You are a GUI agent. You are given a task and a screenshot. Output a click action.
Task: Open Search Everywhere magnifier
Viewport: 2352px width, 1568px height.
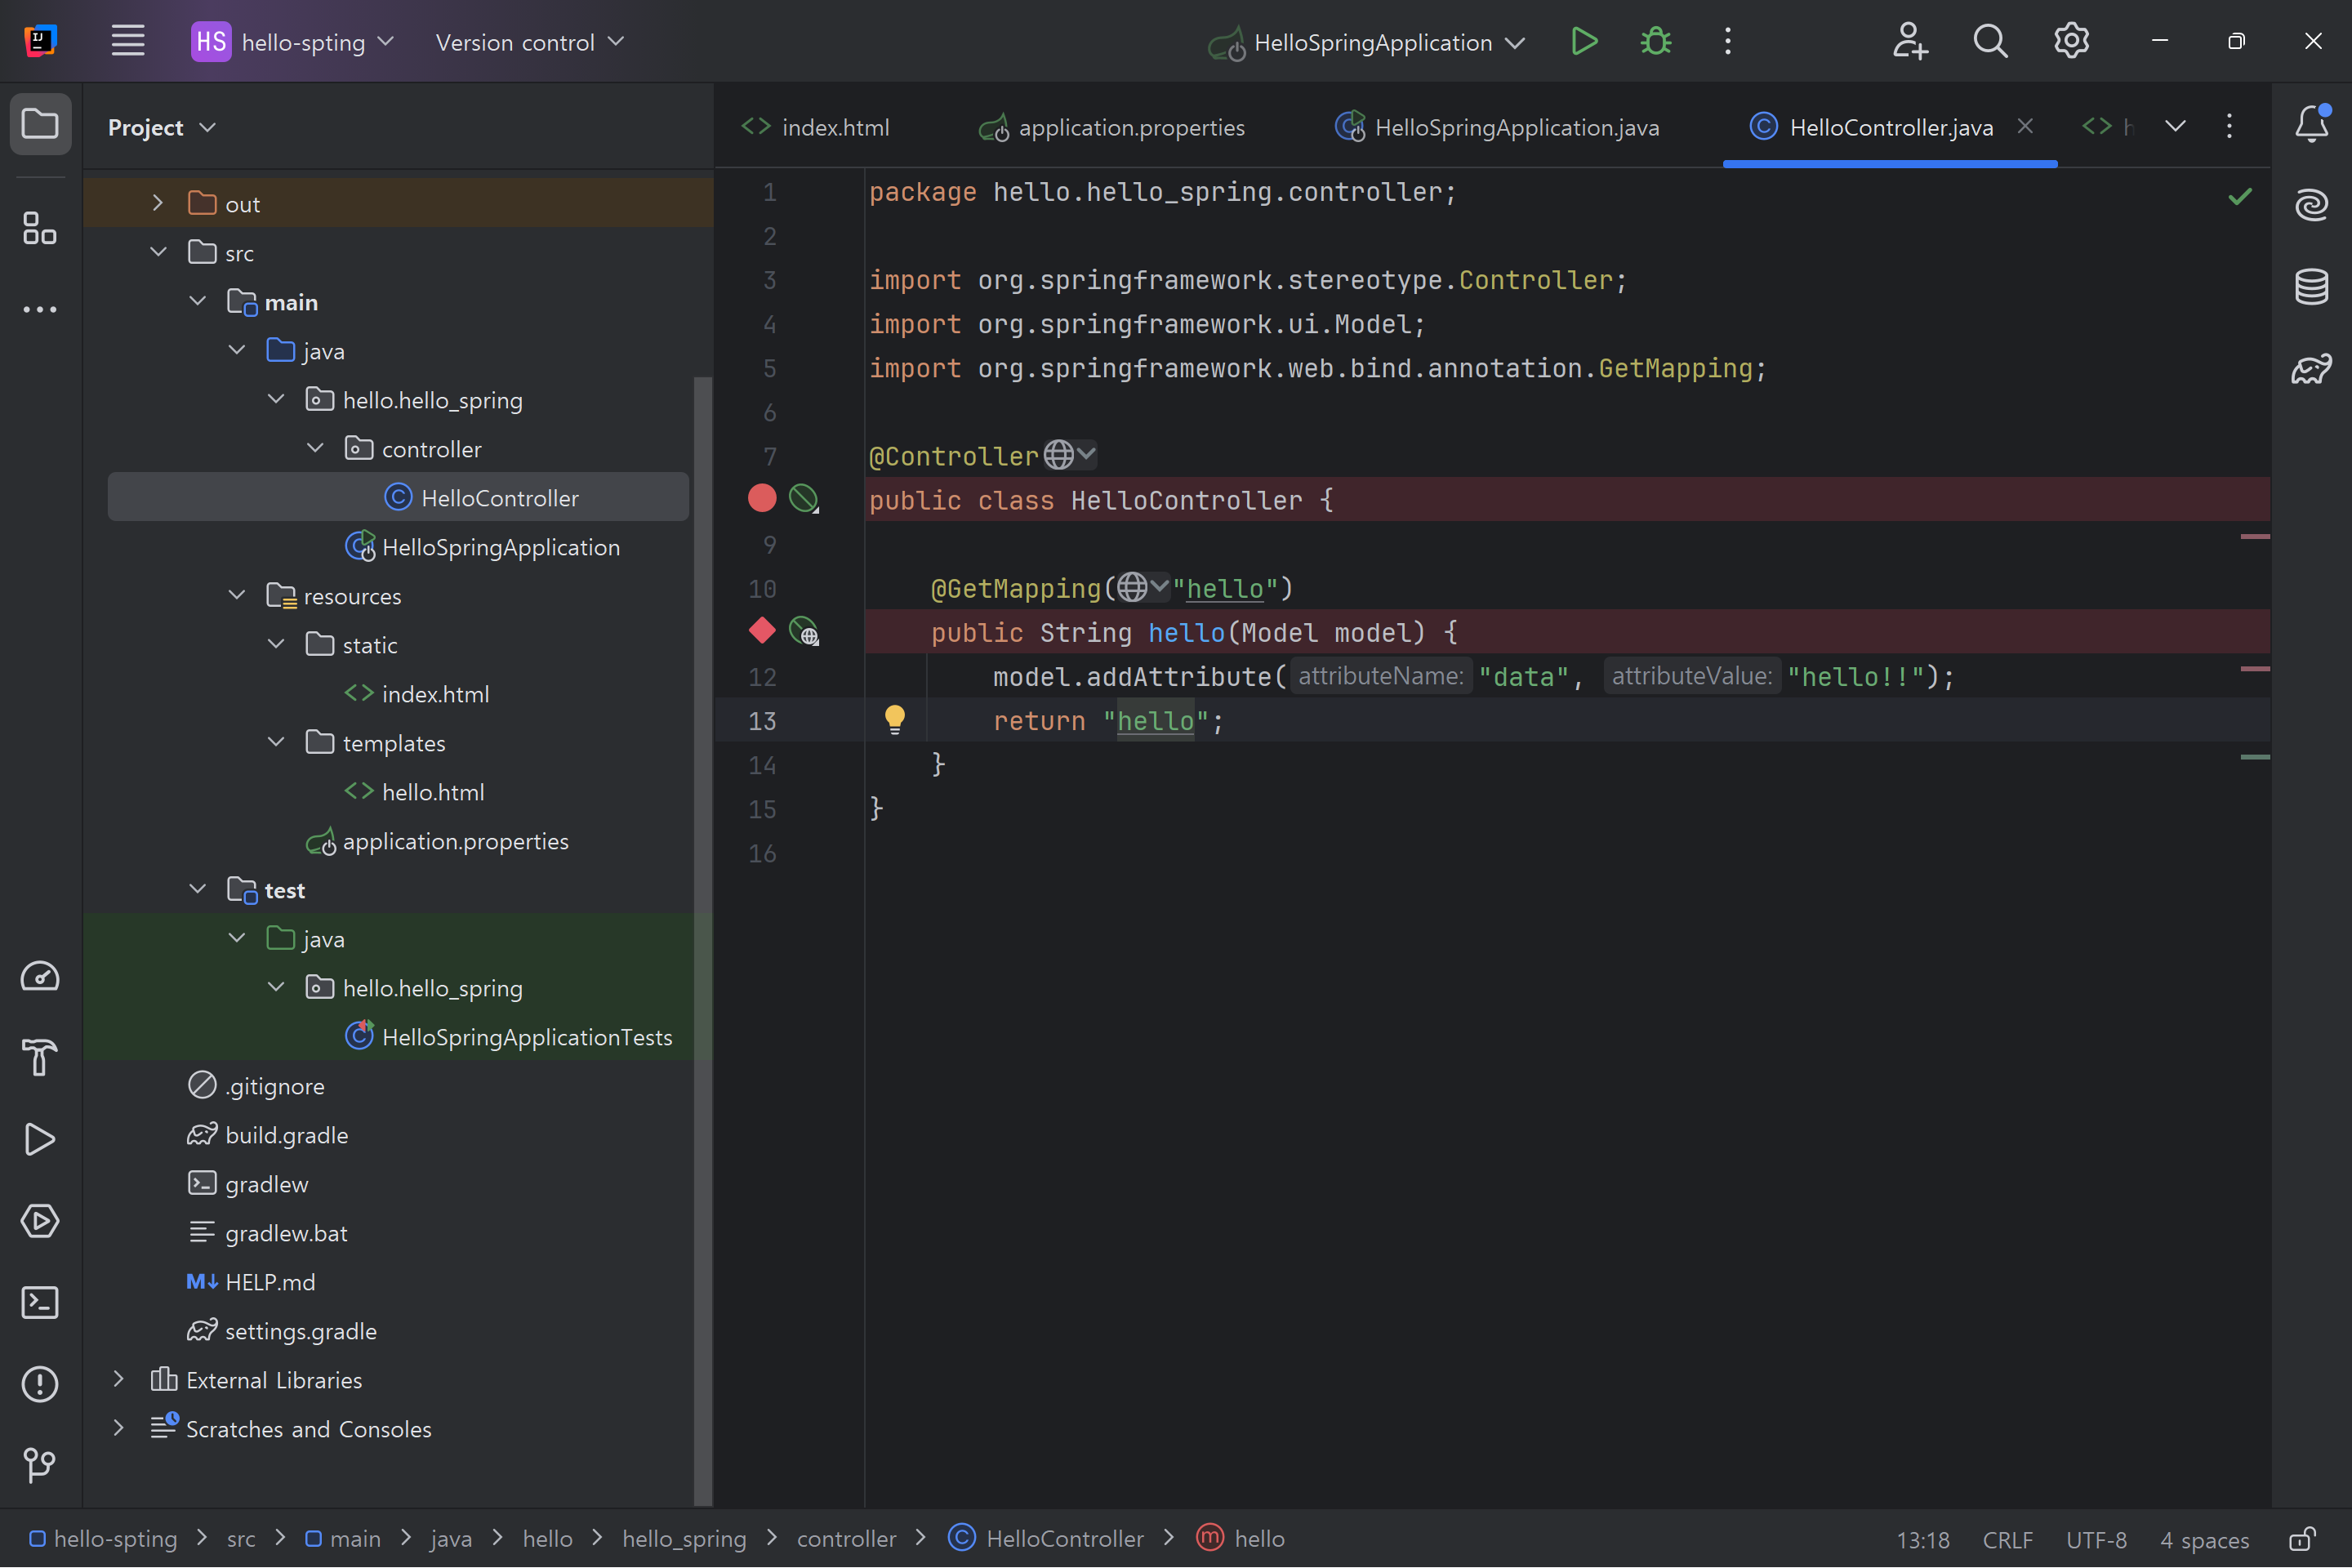tap(1990, 42)
